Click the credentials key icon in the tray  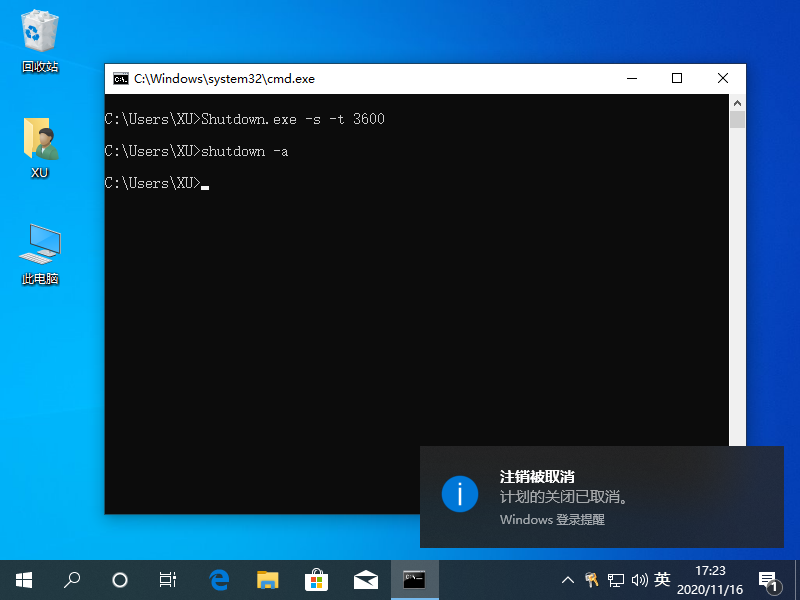point(592,580)
